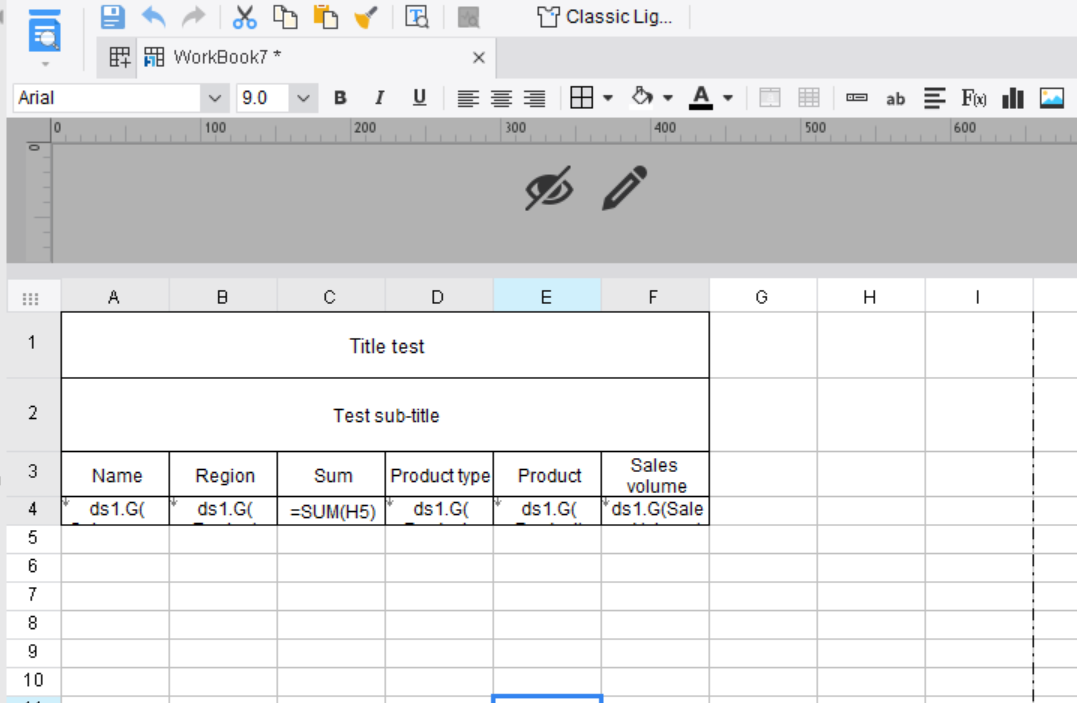1077x703 pixels.
Task: Toggle bold formatting
Action: pos(340,98)
